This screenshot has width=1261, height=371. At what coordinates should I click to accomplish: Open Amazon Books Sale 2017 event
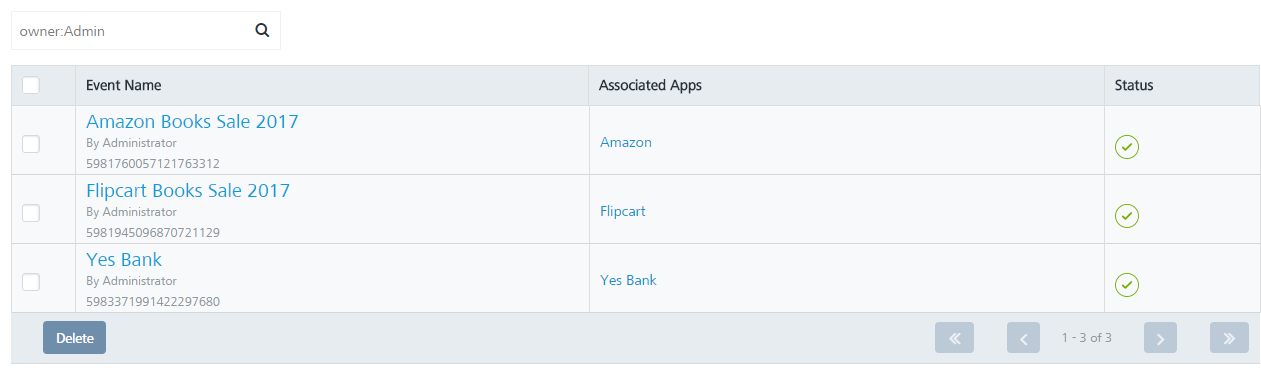tap(192, 122)
